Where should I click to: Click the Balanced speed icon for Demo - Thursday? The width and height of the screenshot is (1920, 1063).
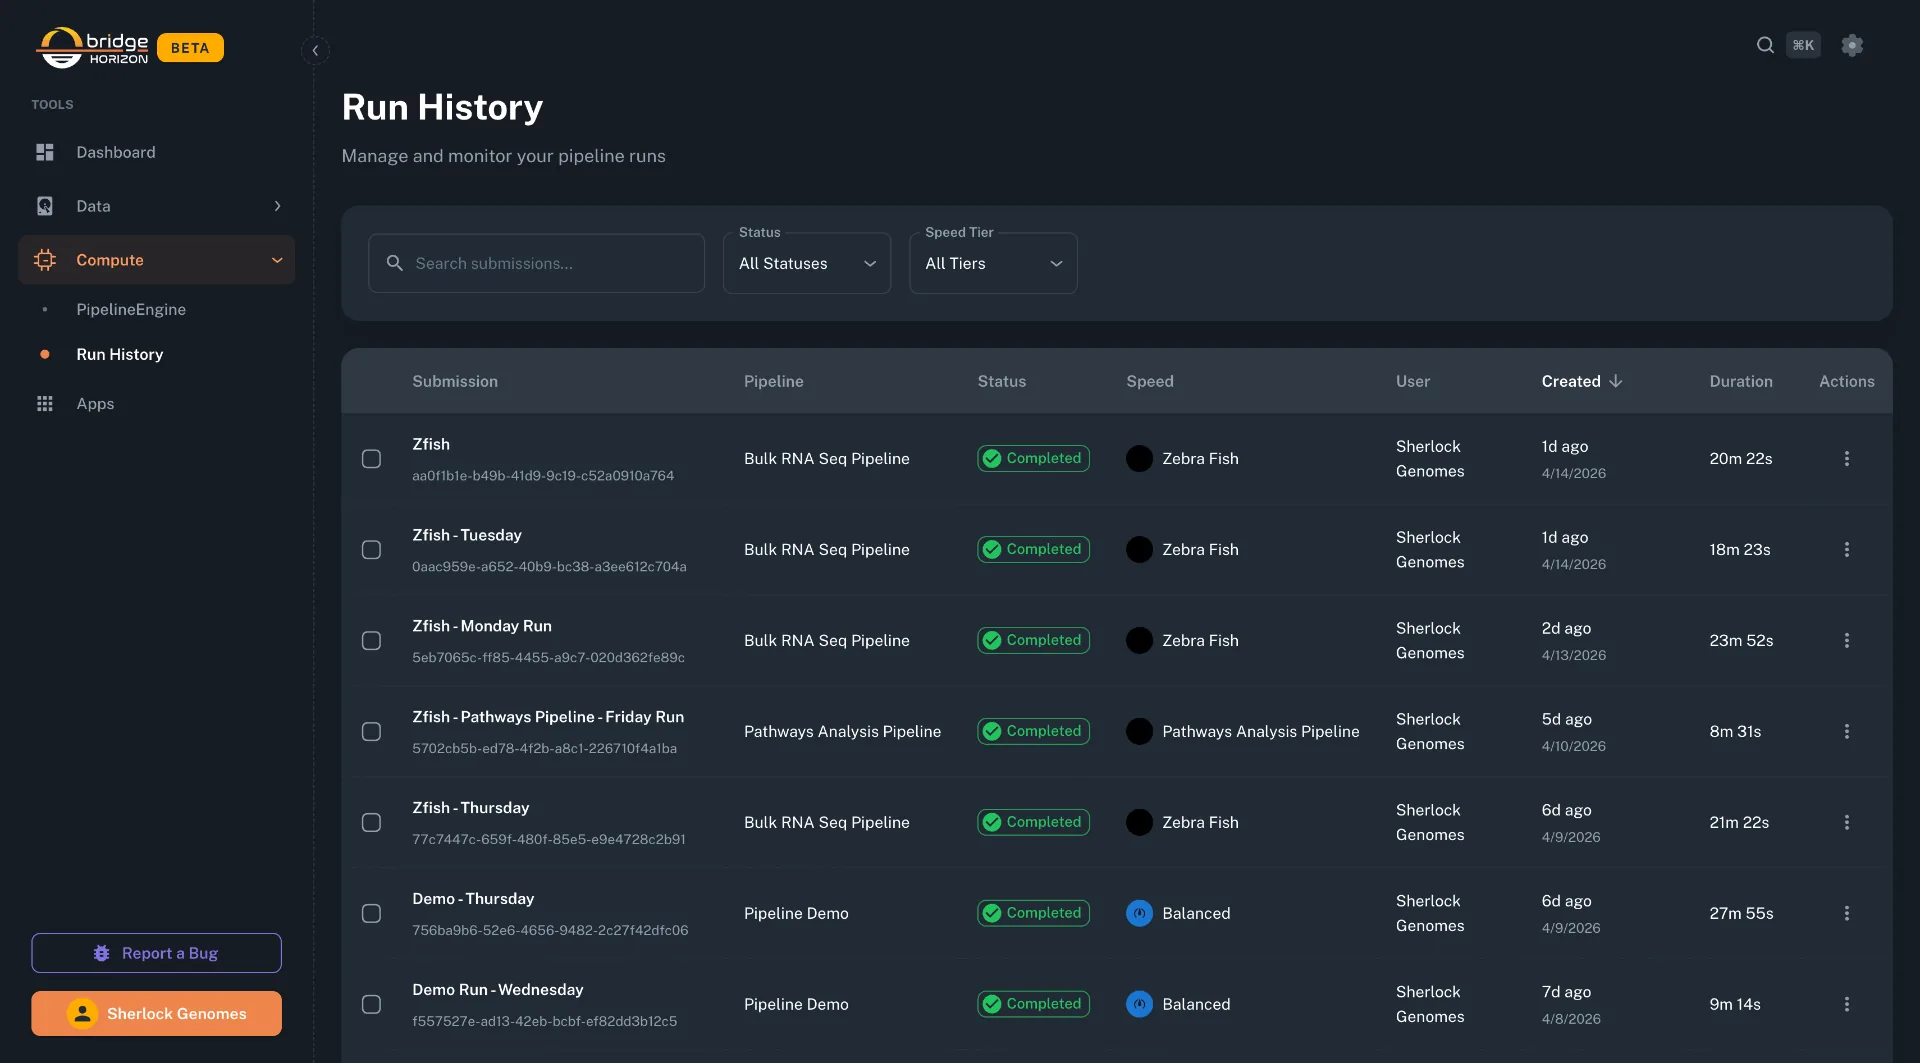(1139, 913)
